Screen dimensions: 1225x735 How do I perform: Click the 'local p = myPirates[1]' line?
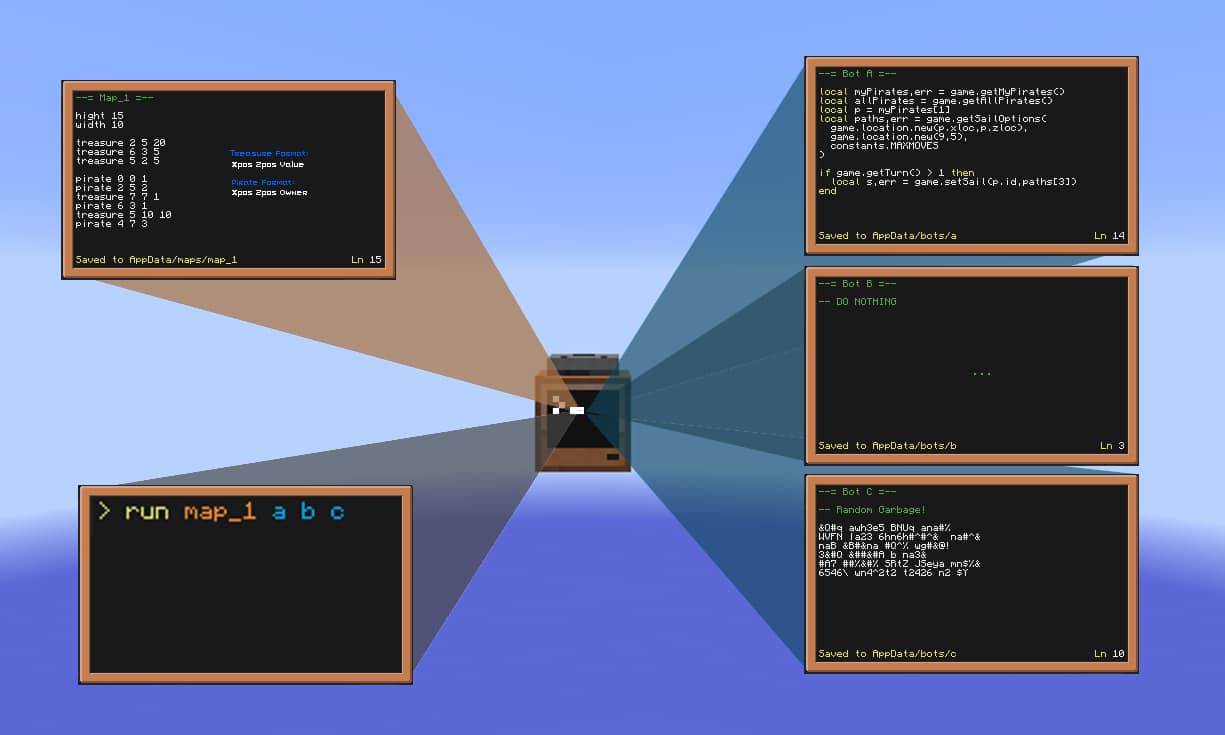(885, 110)
